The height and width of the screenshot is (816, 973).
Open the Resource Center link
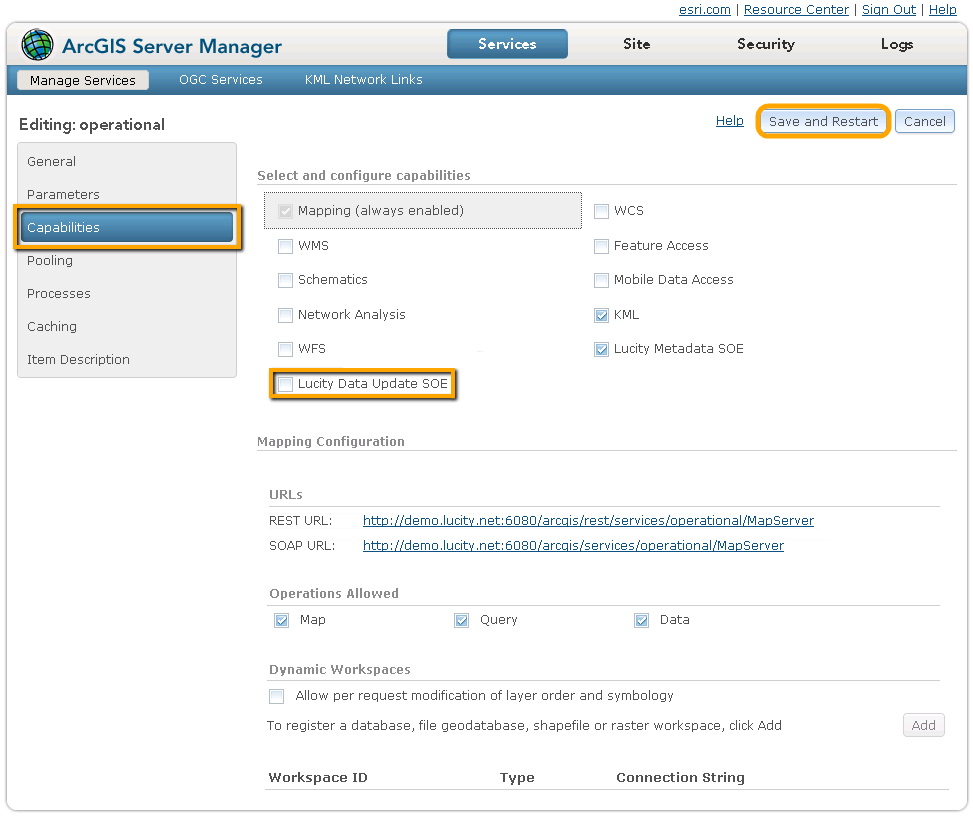point(796,9)
